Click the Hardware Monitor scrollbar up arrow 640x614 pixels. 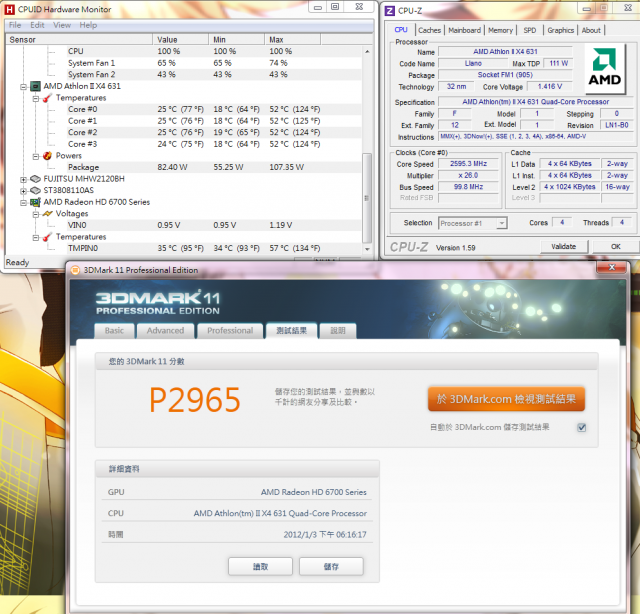pyautogui.click(x=367, y=51)
